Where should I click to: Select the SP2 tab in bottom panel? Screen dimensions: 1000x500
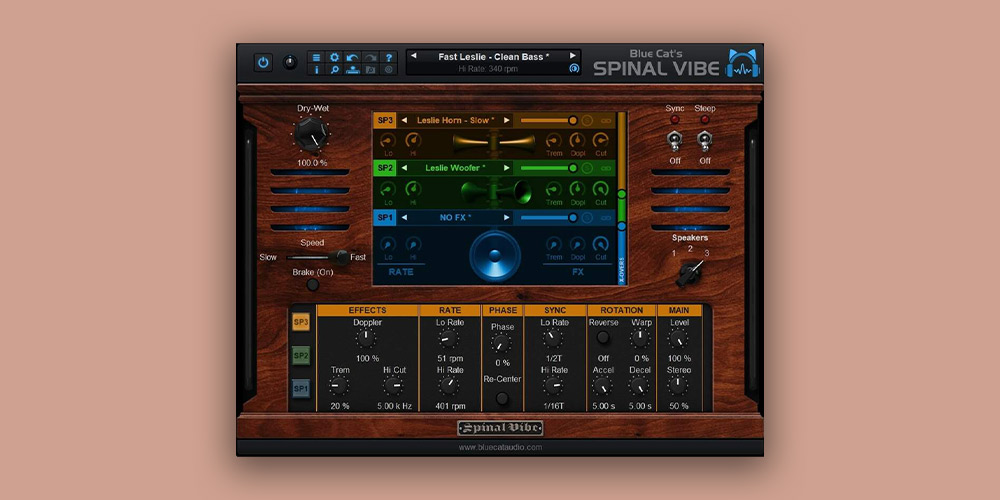(301, 355)
